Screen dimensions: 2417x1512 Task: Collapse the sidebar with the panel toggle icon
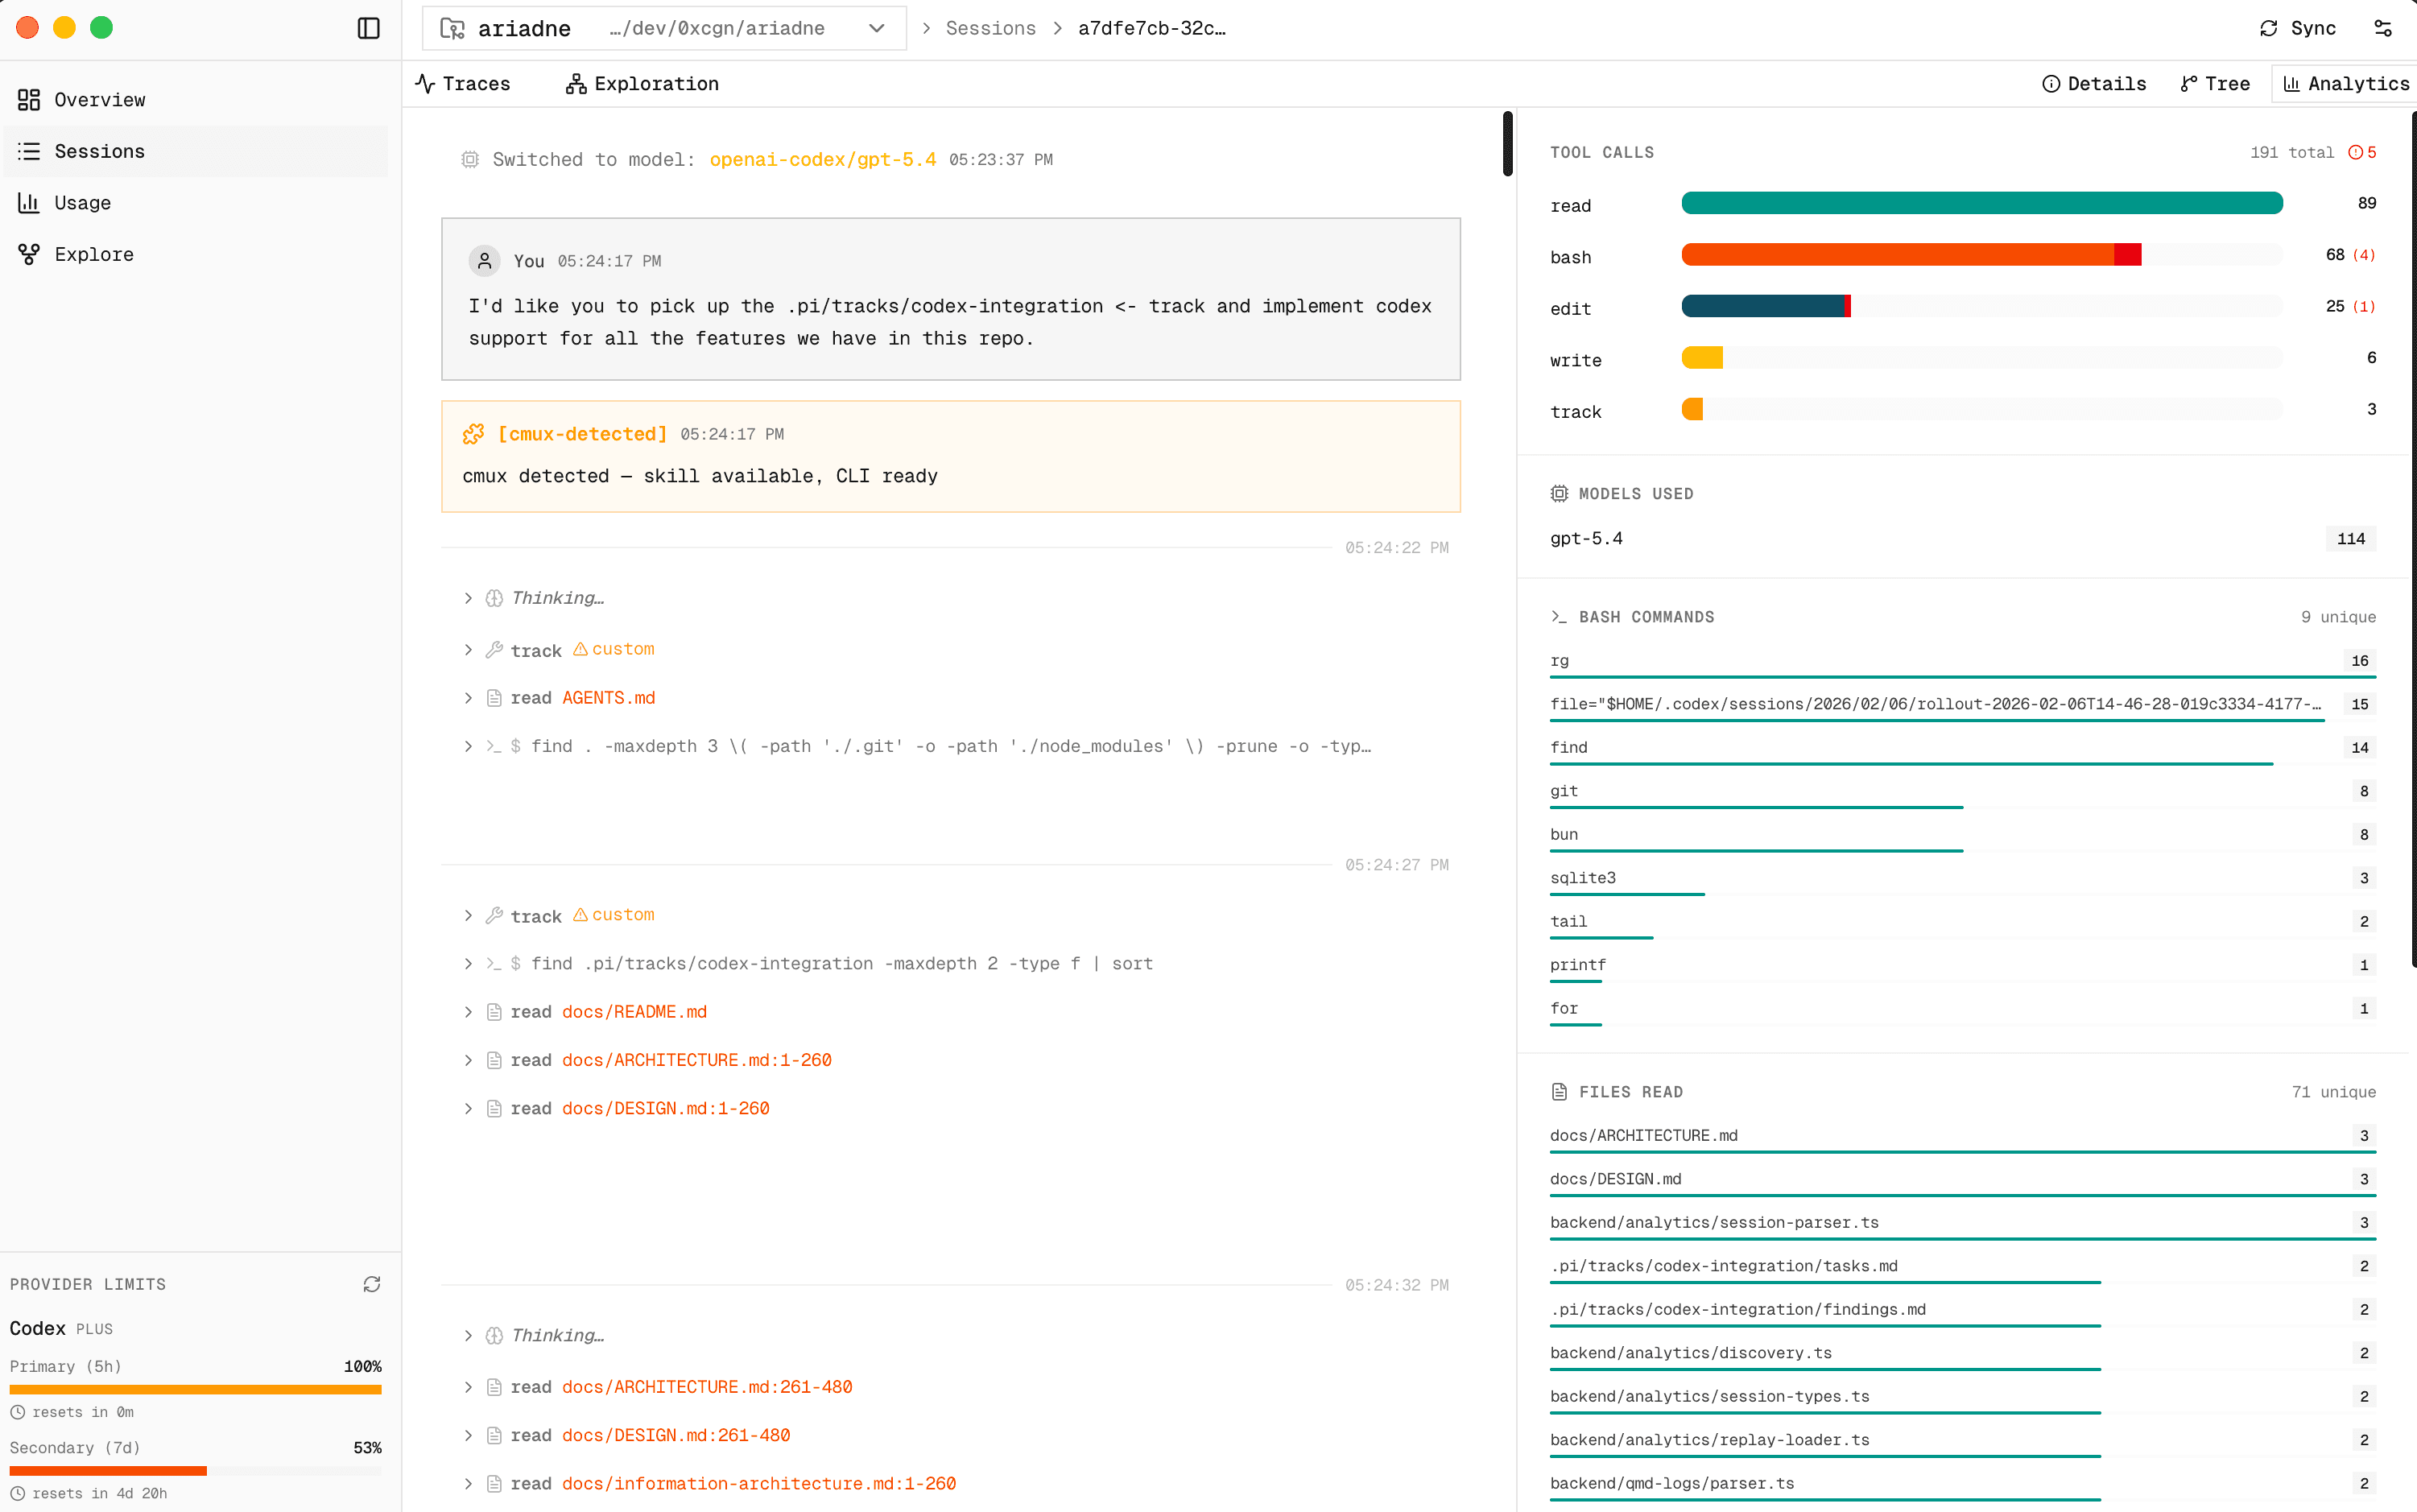(x=368, y=28)
